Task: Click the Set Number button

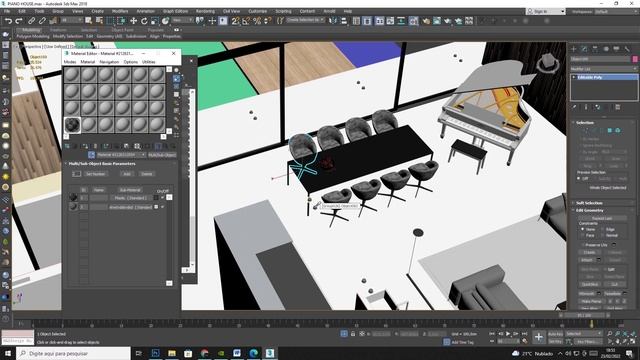Action: (x=96, y=174)
